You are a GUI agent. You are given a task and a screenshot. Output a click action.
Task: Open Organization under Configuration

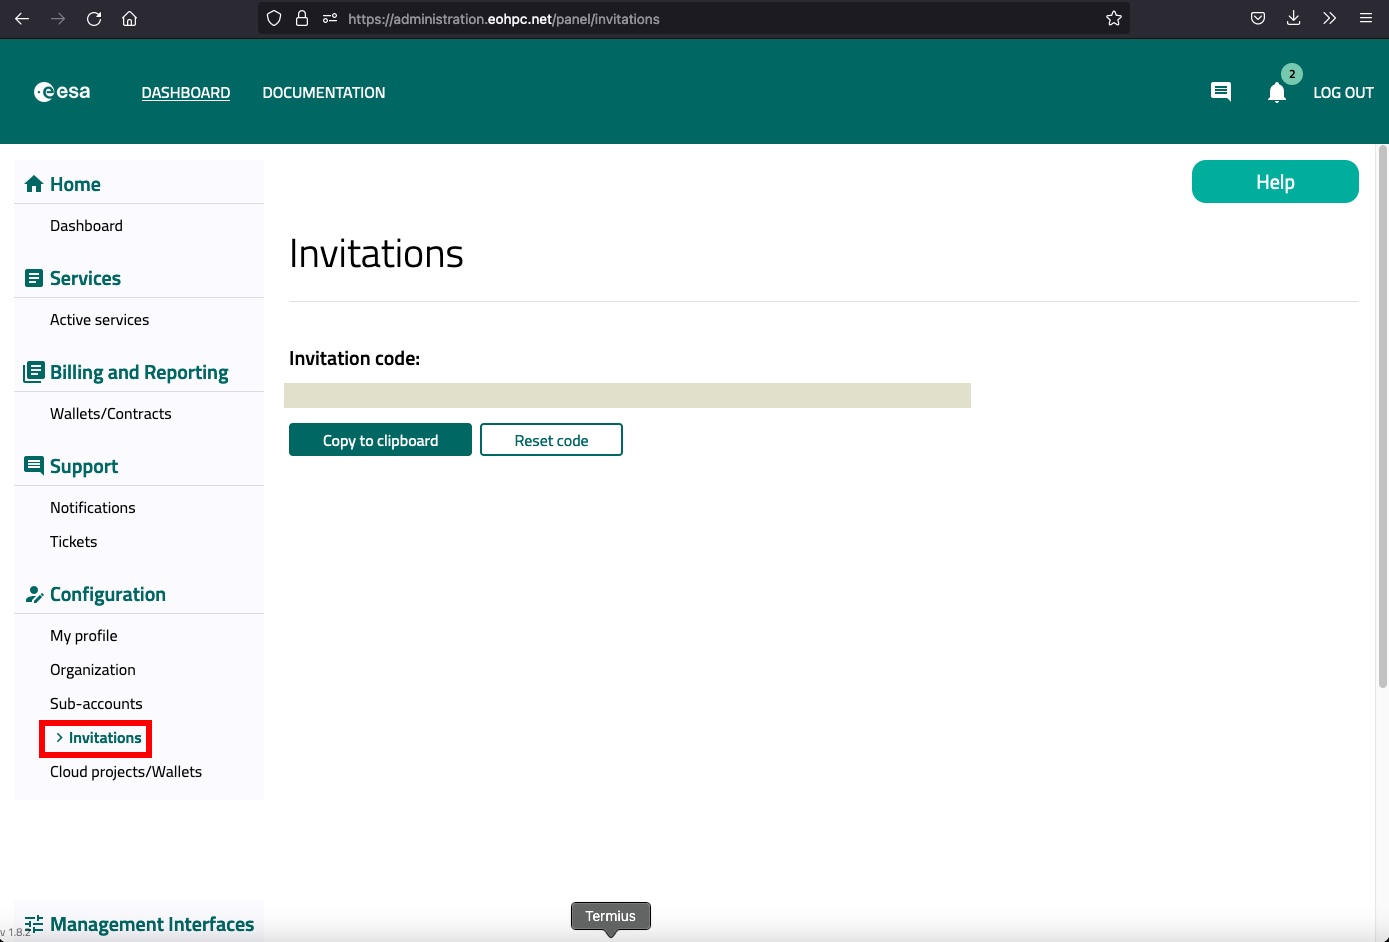93,670
